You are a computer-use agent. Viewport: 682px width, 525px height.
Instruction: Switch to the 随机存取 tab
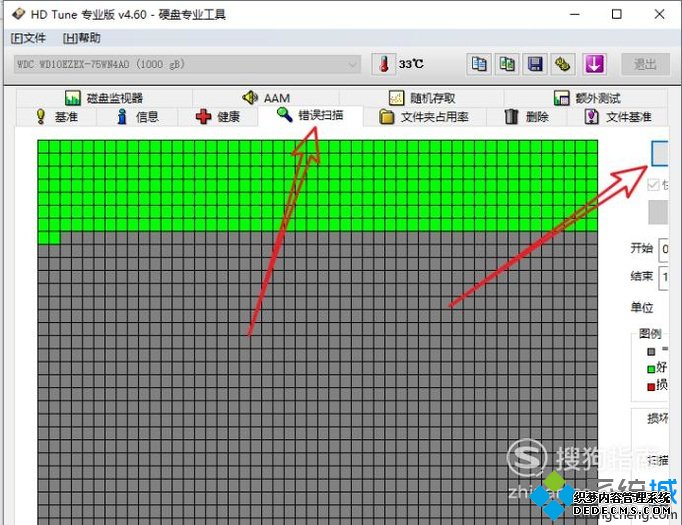[x=421, y=97]
